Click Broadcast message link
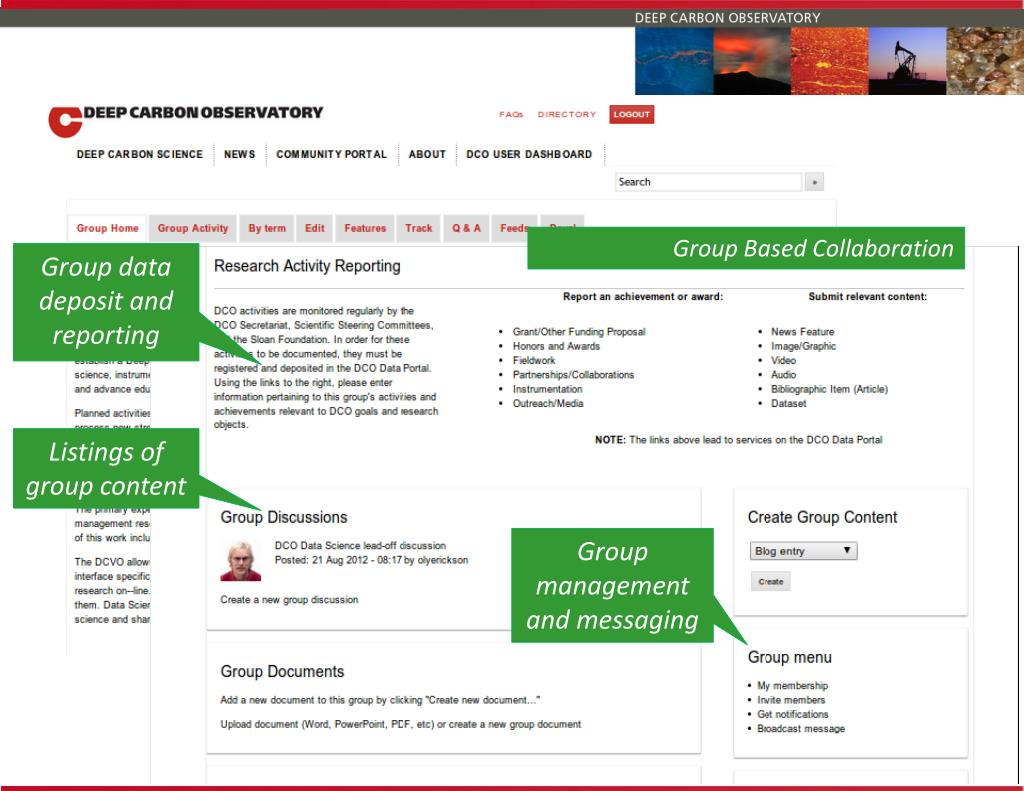The height and width of the screenshot is (791, 1024). point(801,729)
